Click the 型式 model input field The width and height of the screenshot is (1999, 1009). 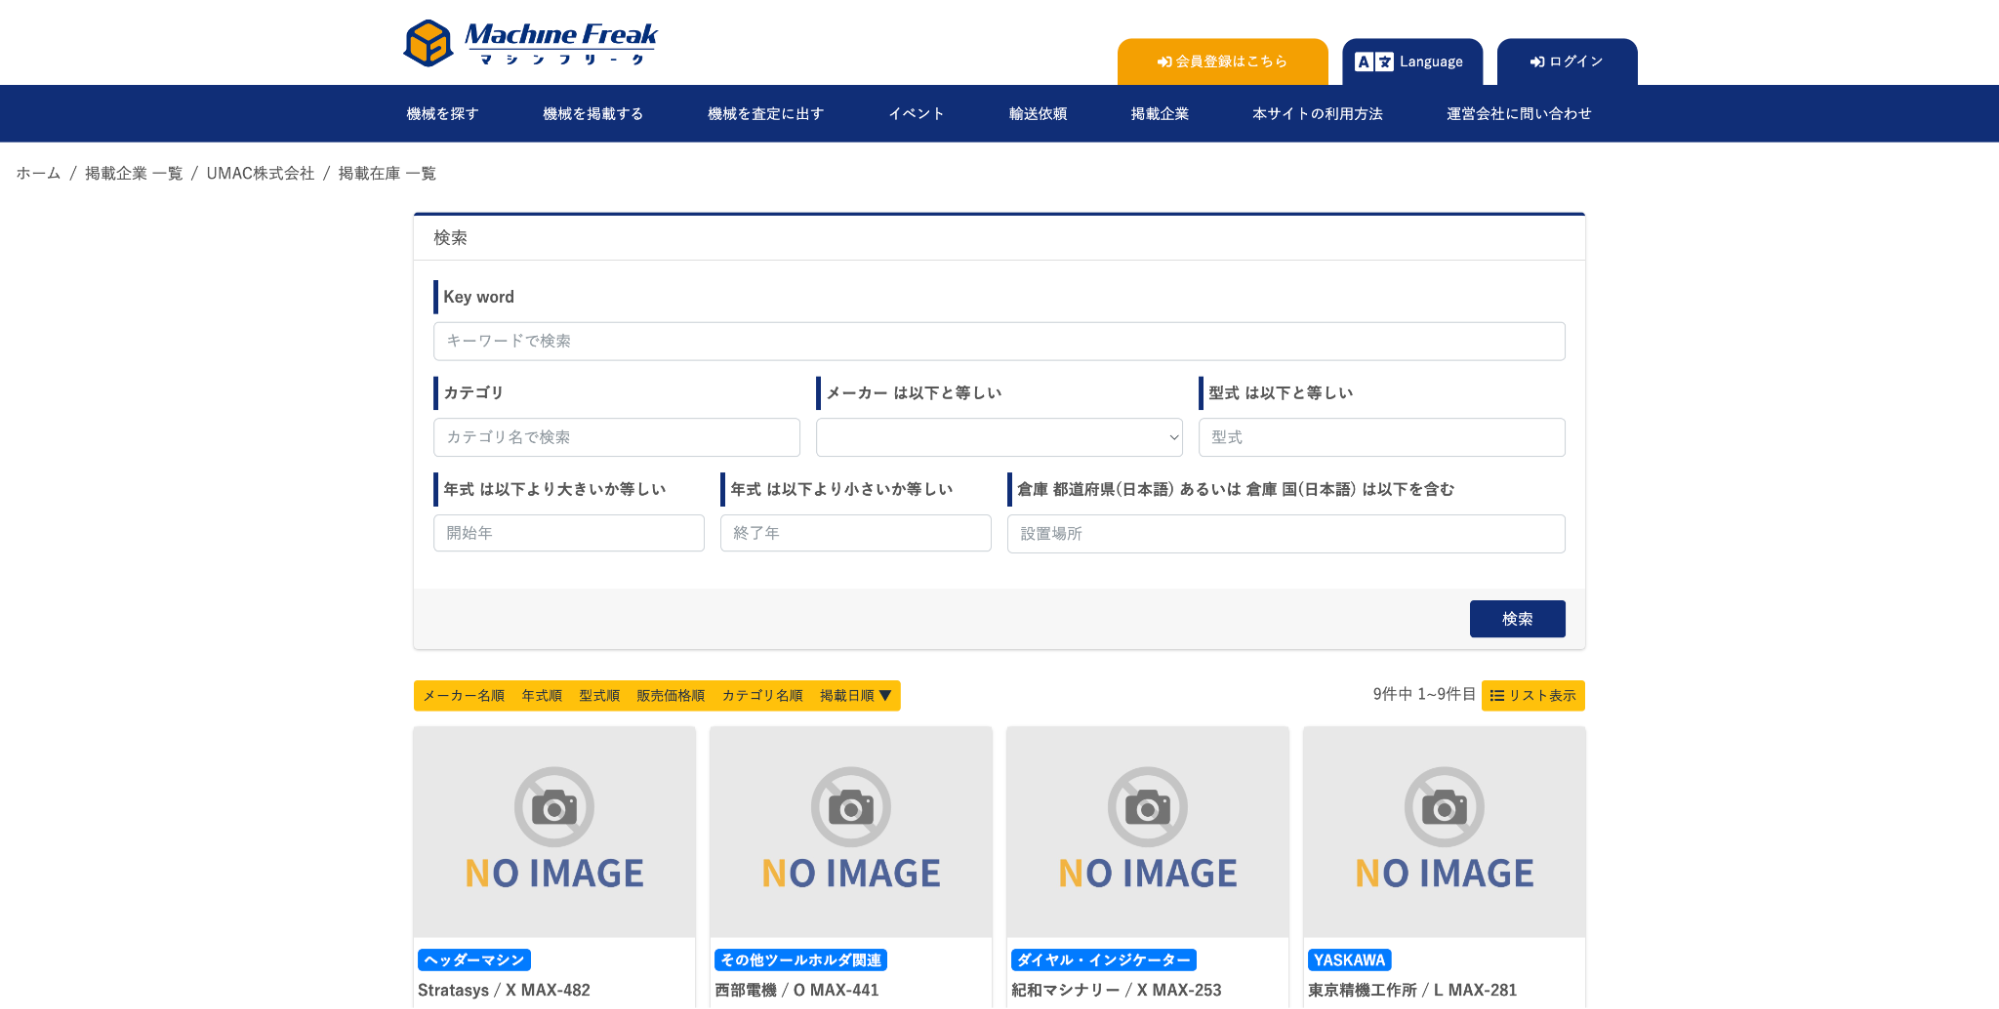(1381, 437)
